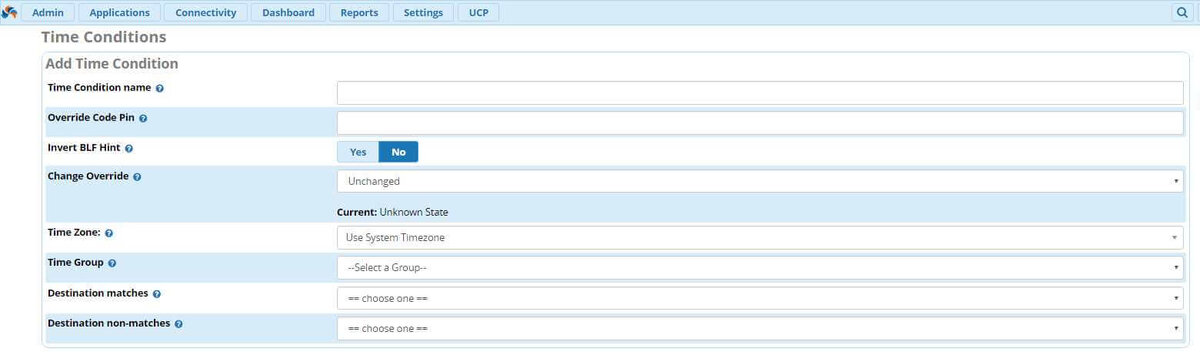
Task: Click the FreePBX logo icon
Action: click(10, 13)
